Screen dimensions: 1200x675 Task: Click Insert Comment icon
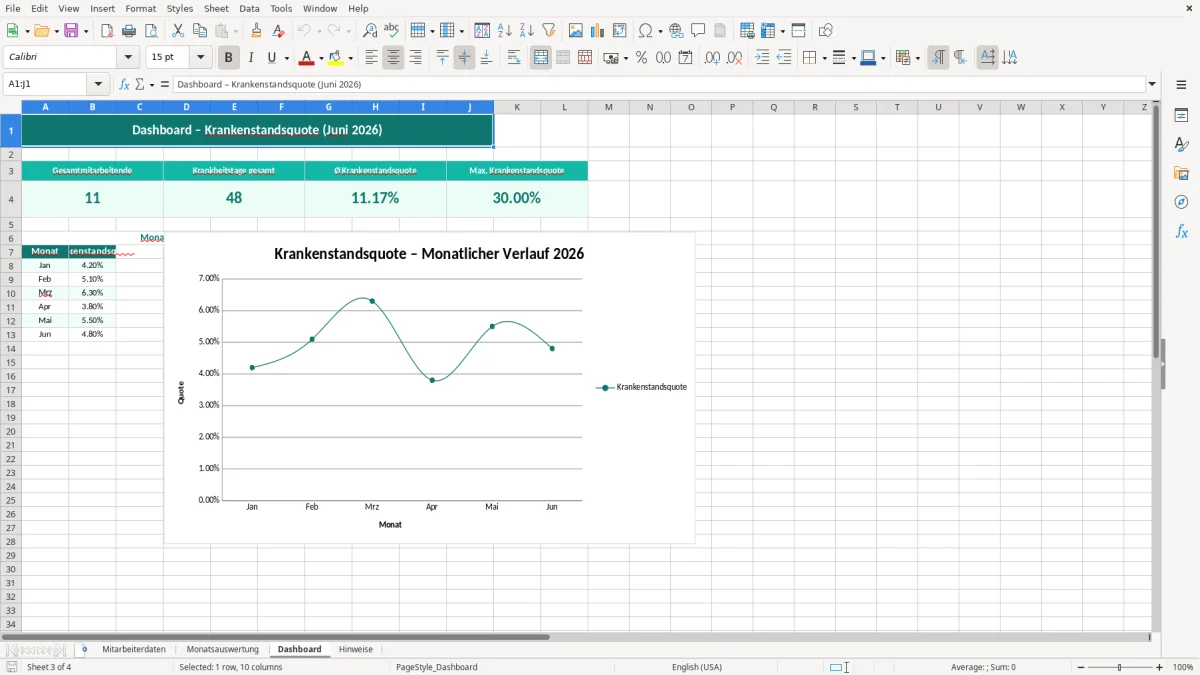coord(698,31)
